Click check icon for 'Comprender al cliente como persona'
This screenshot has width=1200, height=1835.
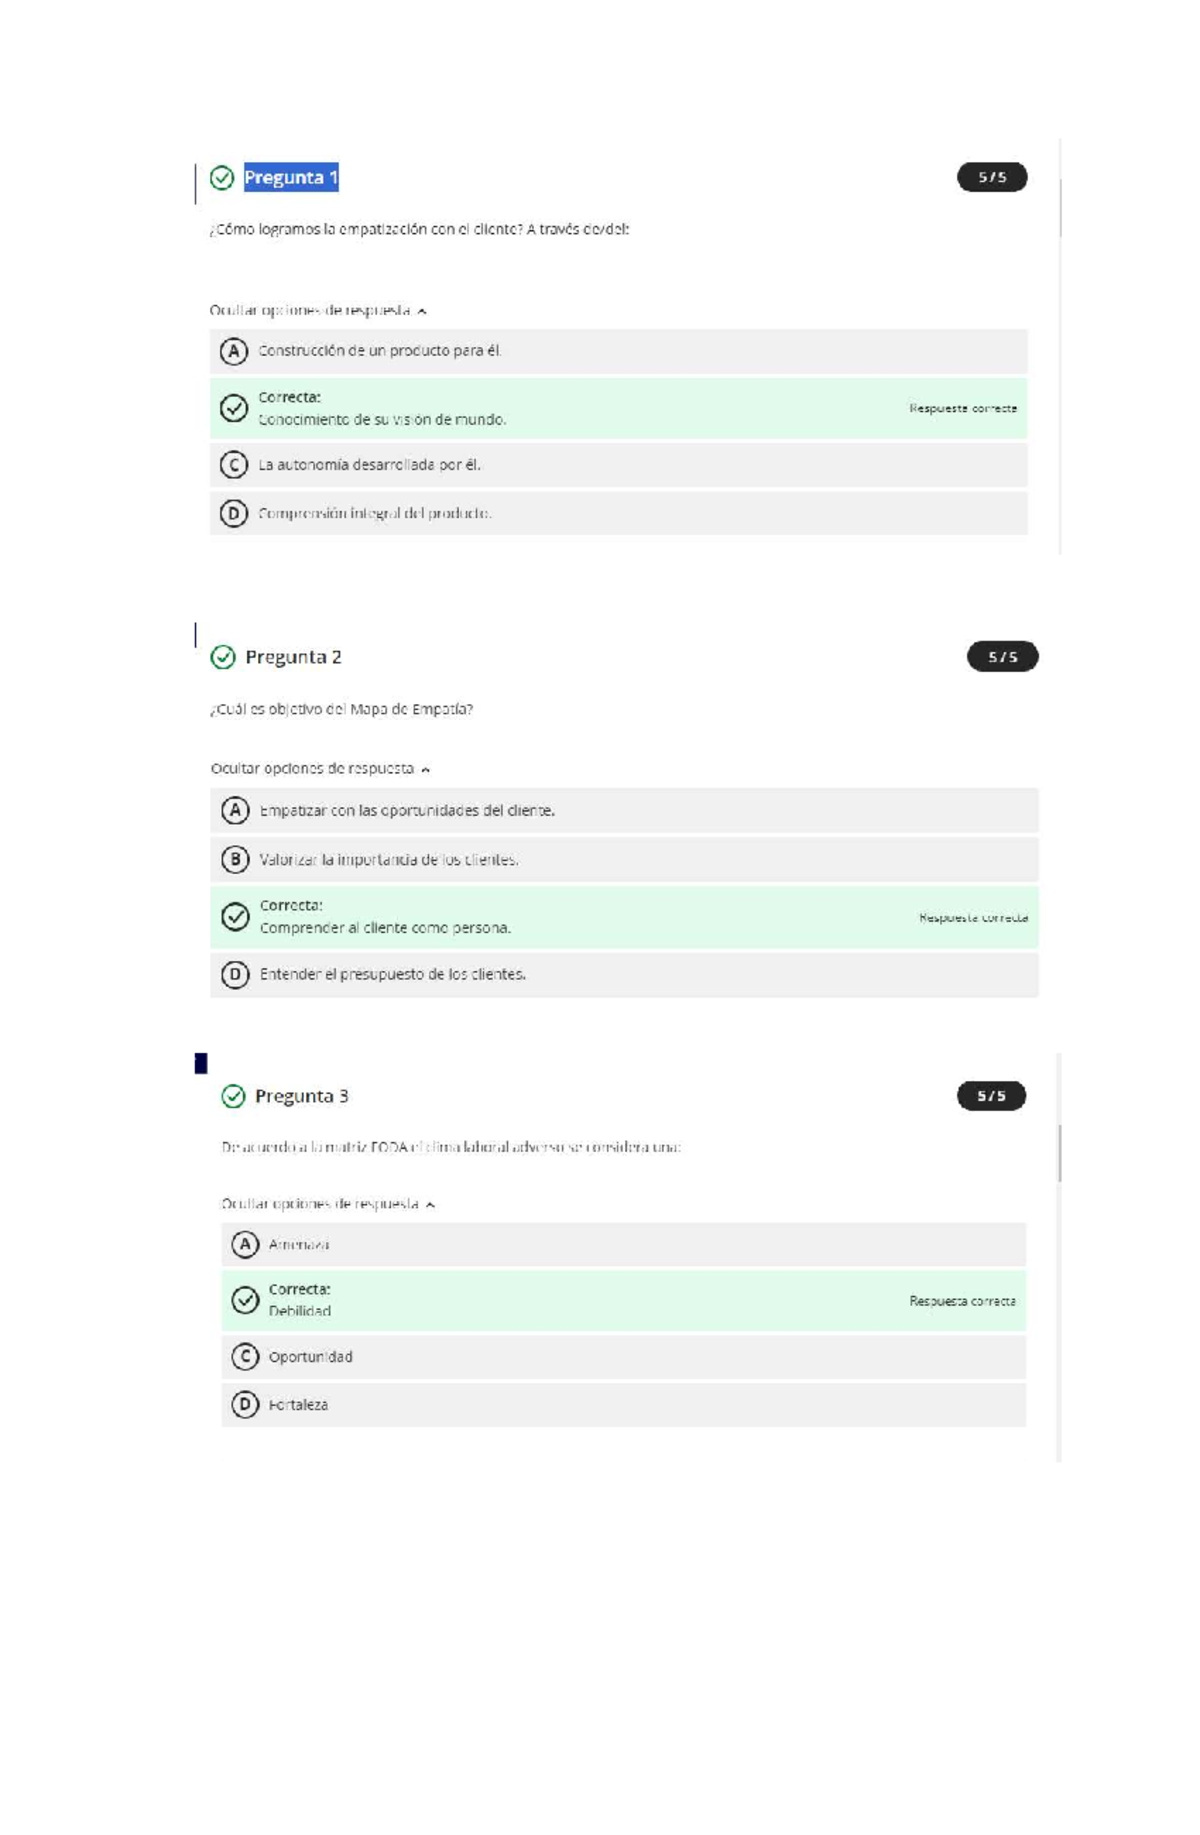(235, 917)
